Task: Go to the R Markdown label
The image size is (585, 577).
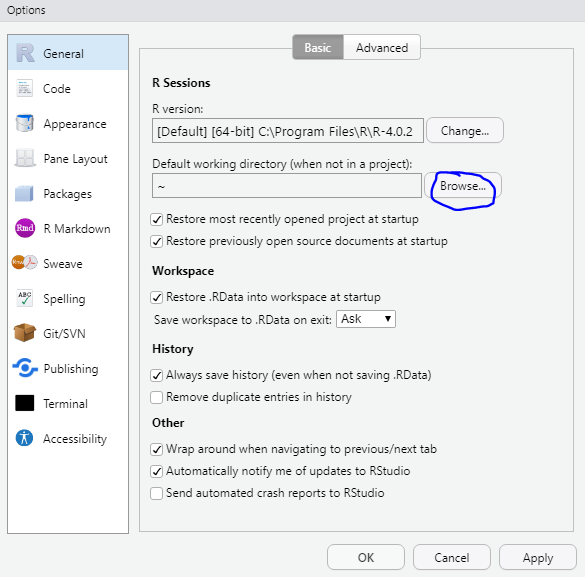Action: 77,229
